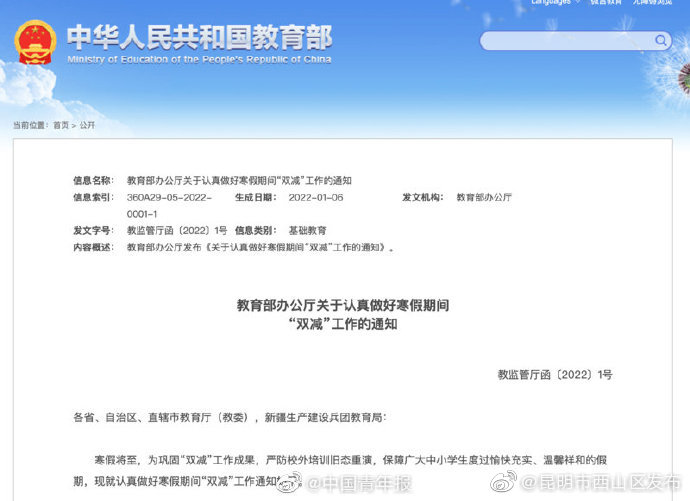Click the 生成日期 value 2022-01-06
Screen dimensions: 690x501
(x=316, y=197)
